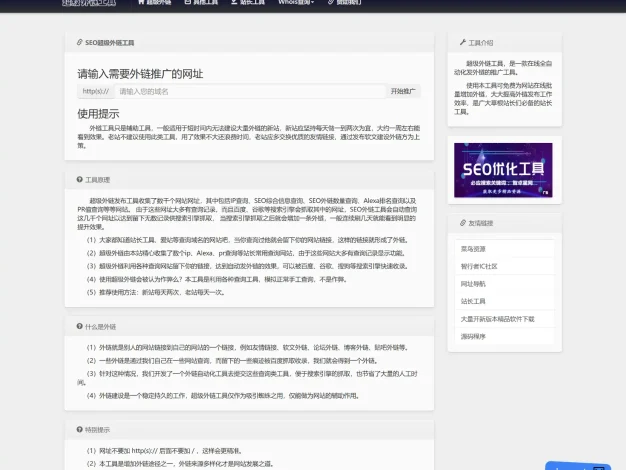The image size is (626, 470).
Task: Click the question icon beside 工具原理
Action: [79, 180]
